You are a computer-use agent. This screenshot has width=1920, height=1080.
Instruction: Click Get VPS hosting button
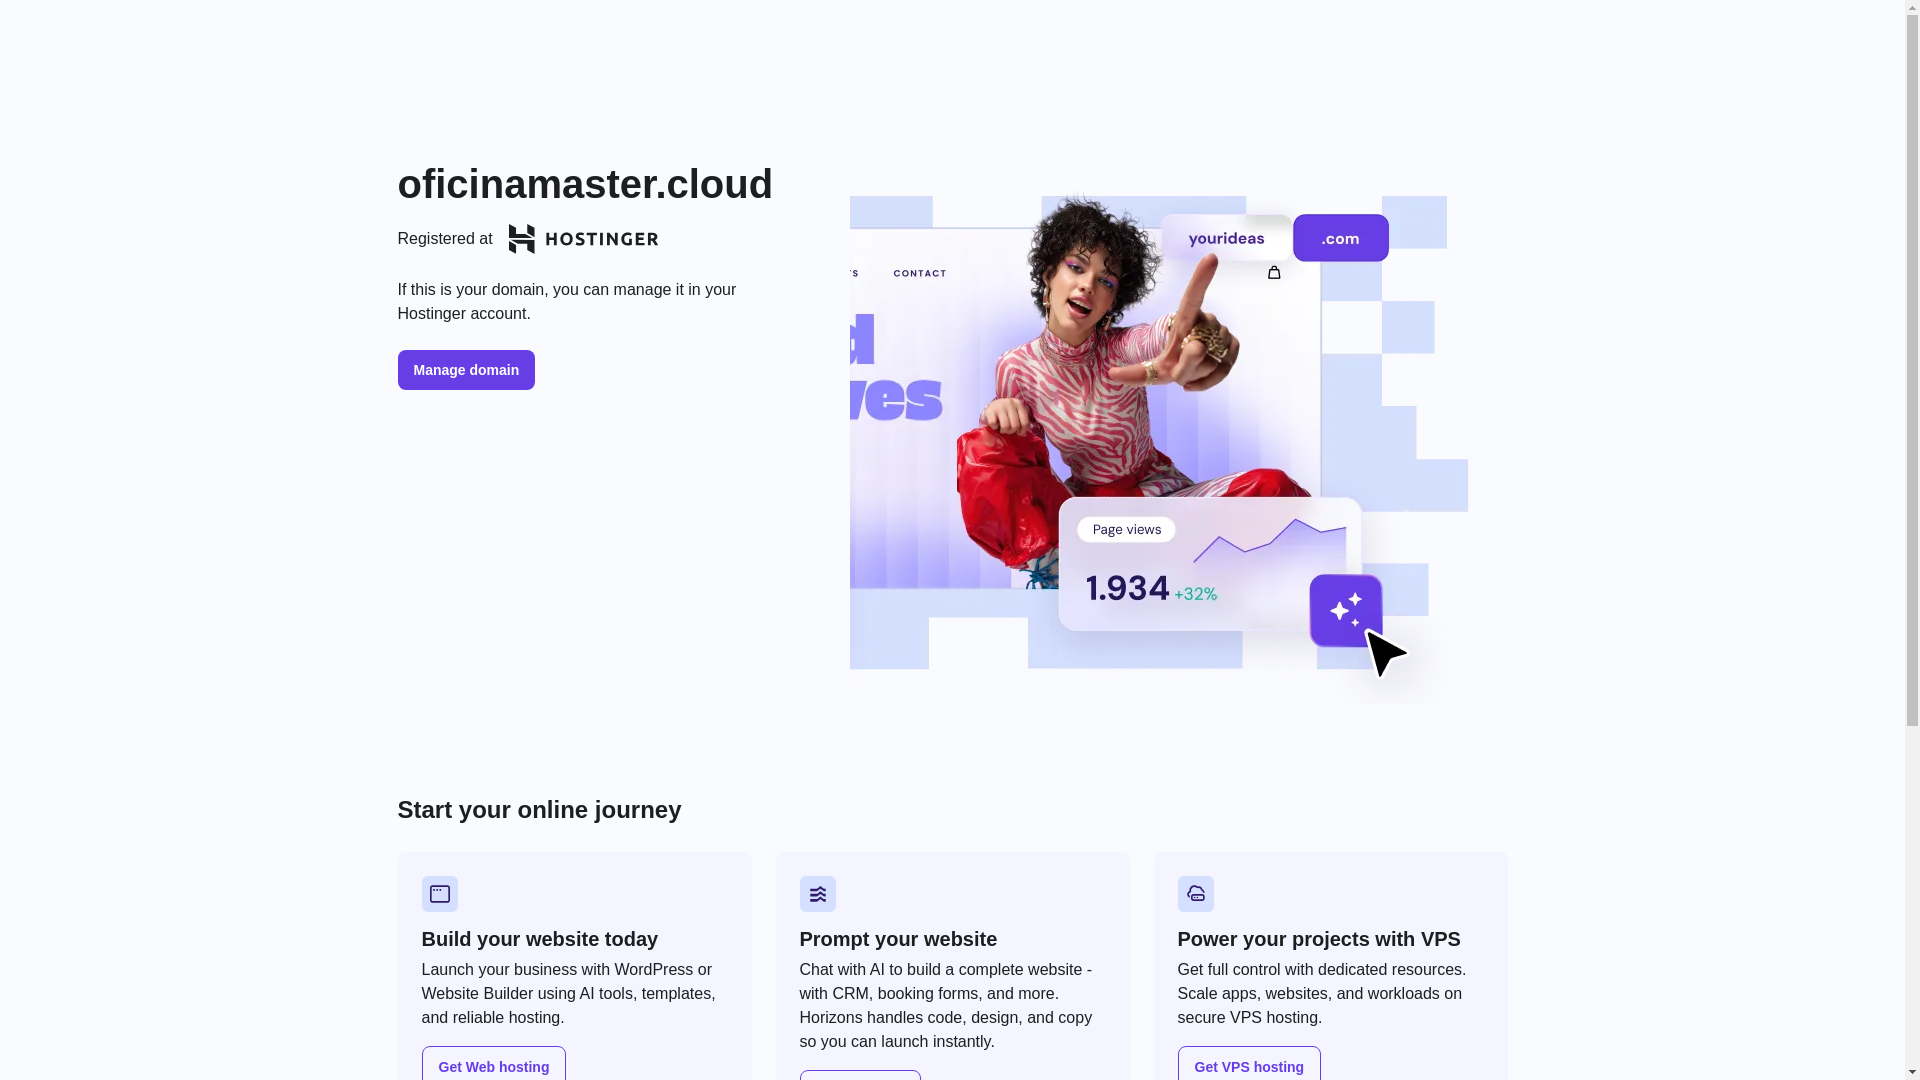pyautogui.click(x=1248, y=1066)
